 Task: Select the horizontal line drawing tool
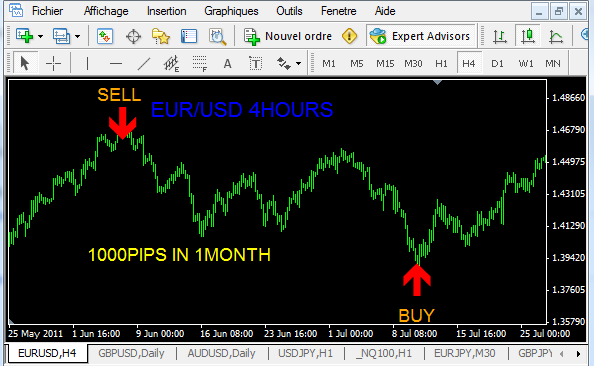(x=116, y=63)
